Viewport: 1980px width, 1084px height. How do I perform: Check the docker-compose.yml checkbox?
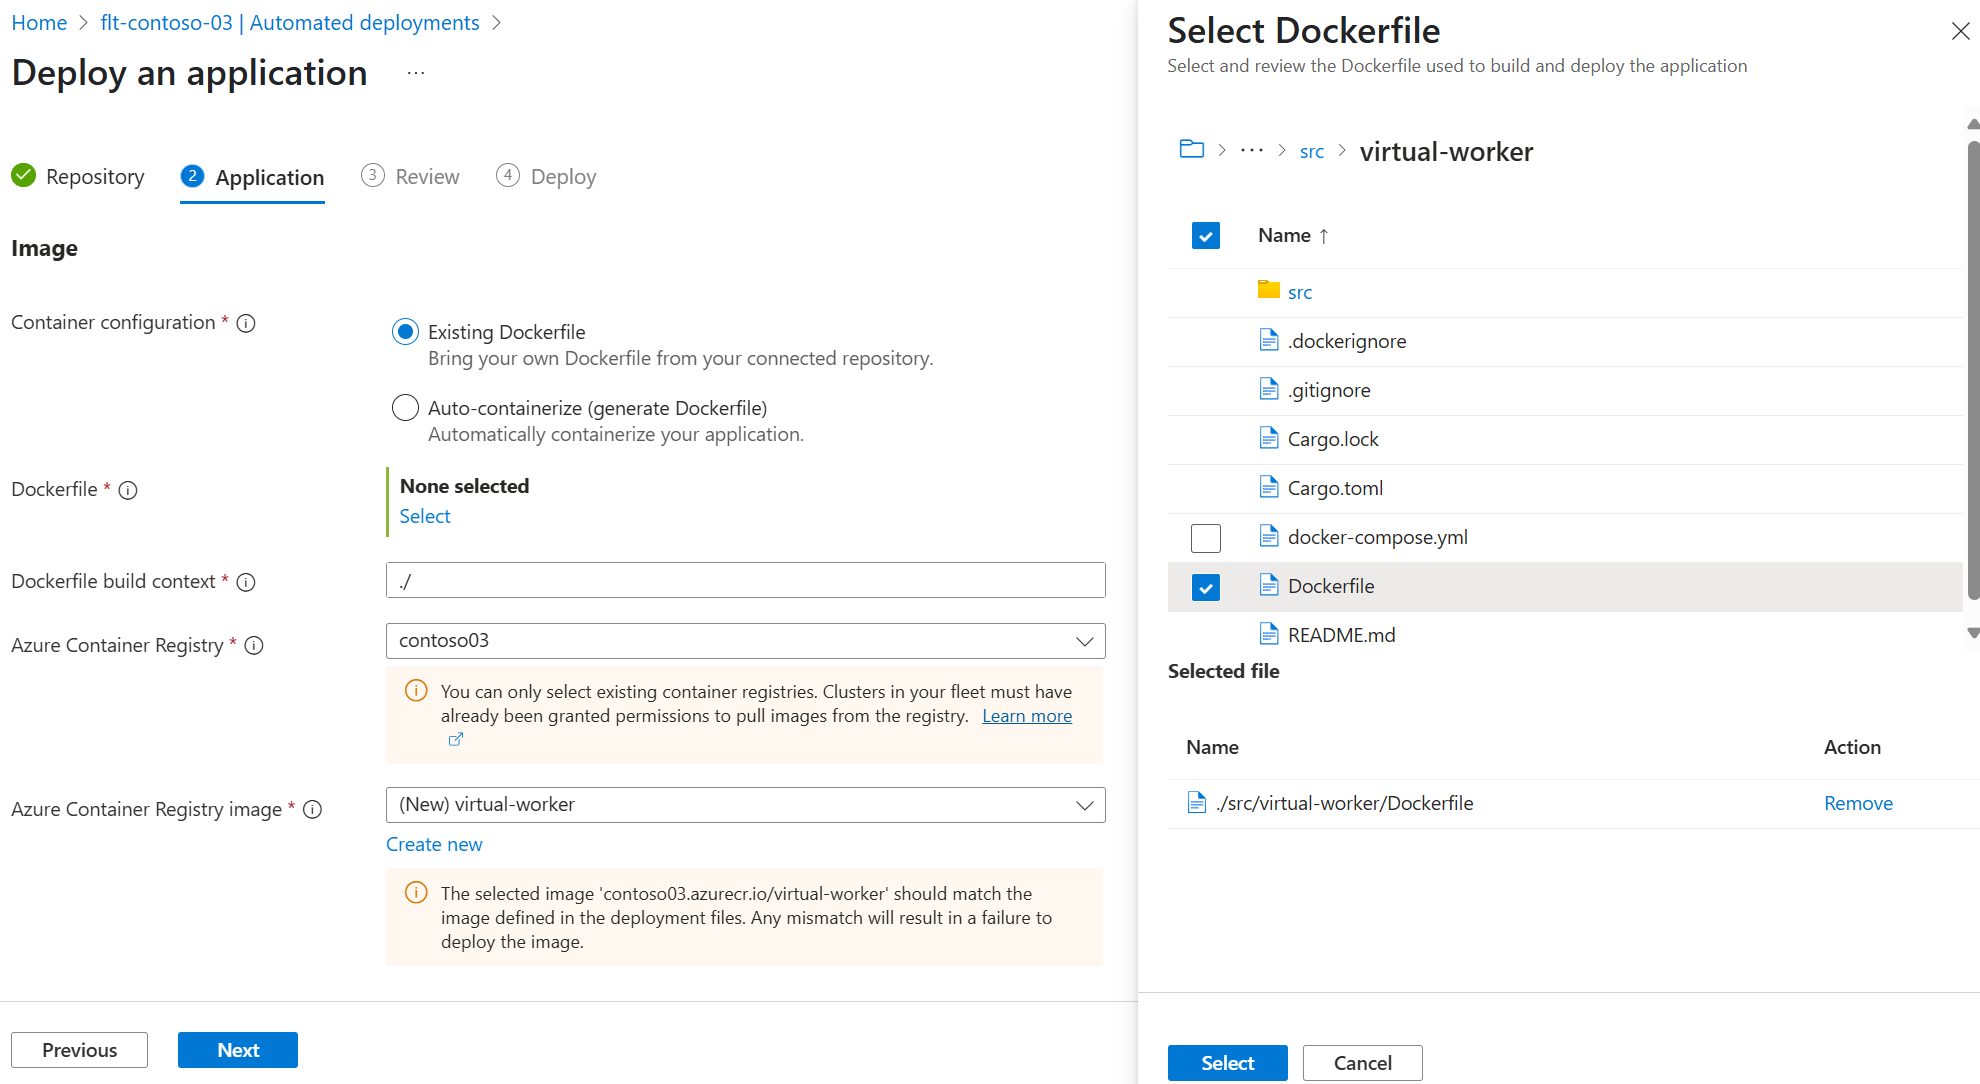click(1206, 538)
